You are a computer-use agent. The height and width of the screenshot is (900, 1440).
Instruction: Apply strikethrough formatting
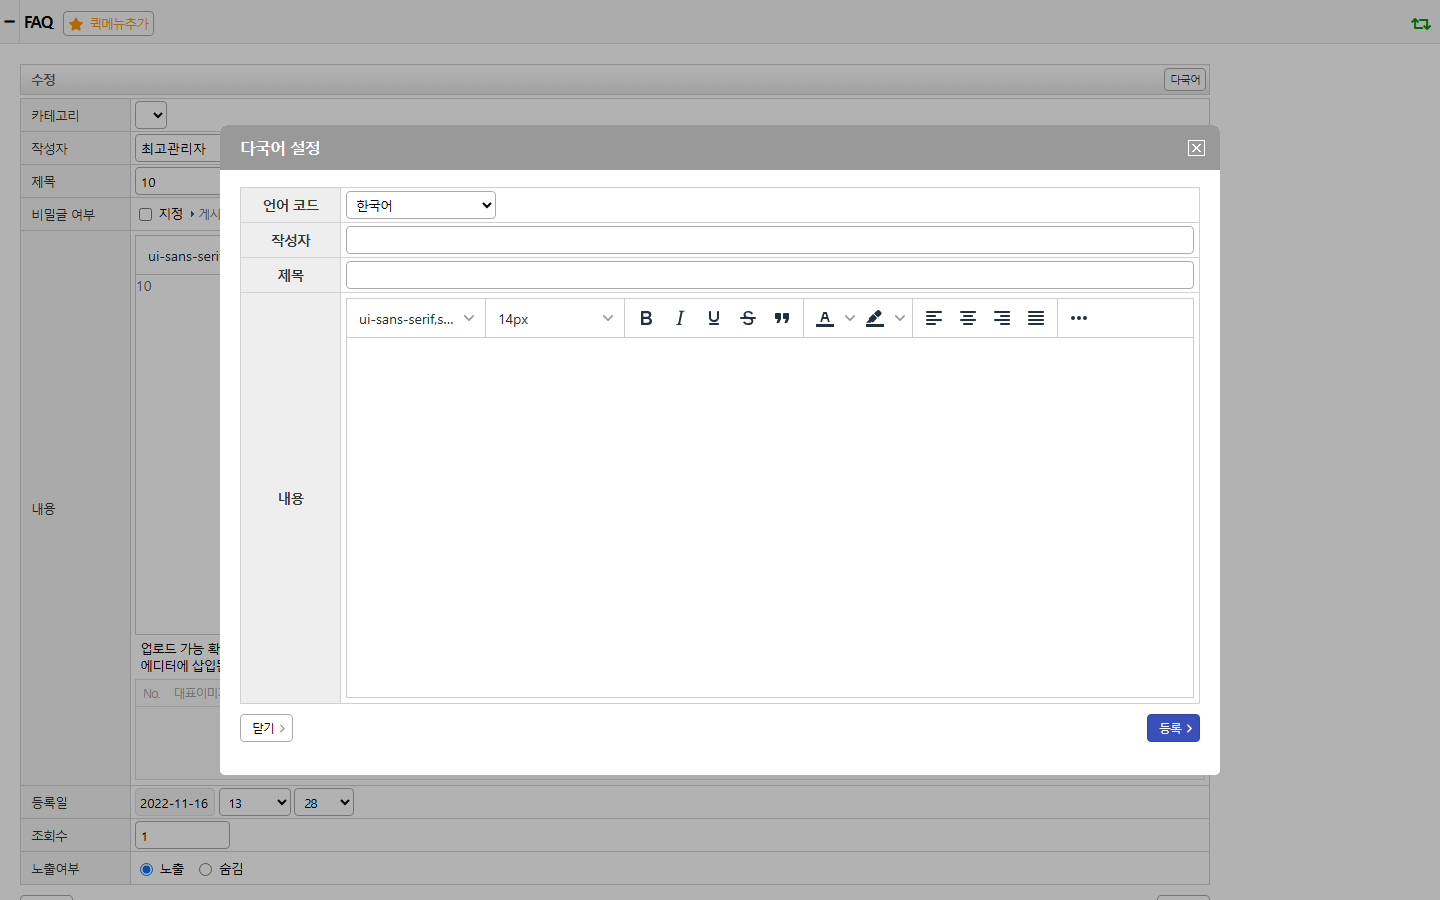click(x=748, y=318)
